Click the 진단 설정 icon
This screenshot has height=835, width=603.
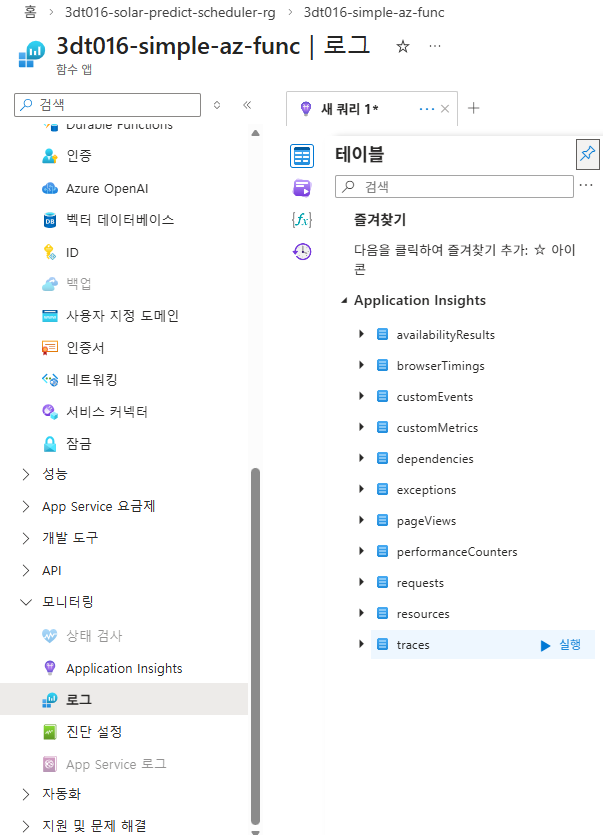click(x=50, y=732)
